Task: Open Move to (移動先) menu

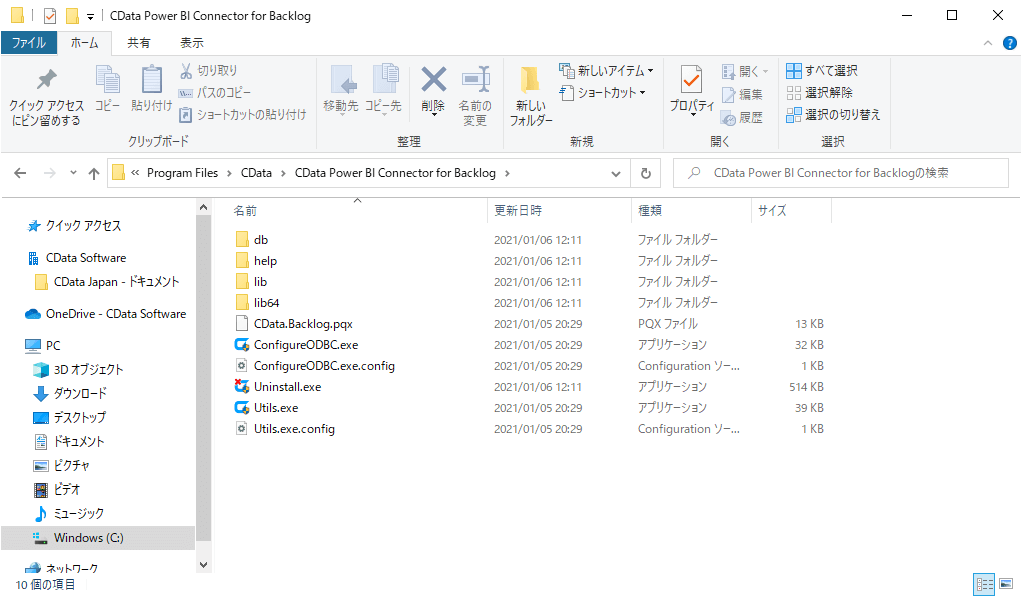Action: (x=341, y=90)
